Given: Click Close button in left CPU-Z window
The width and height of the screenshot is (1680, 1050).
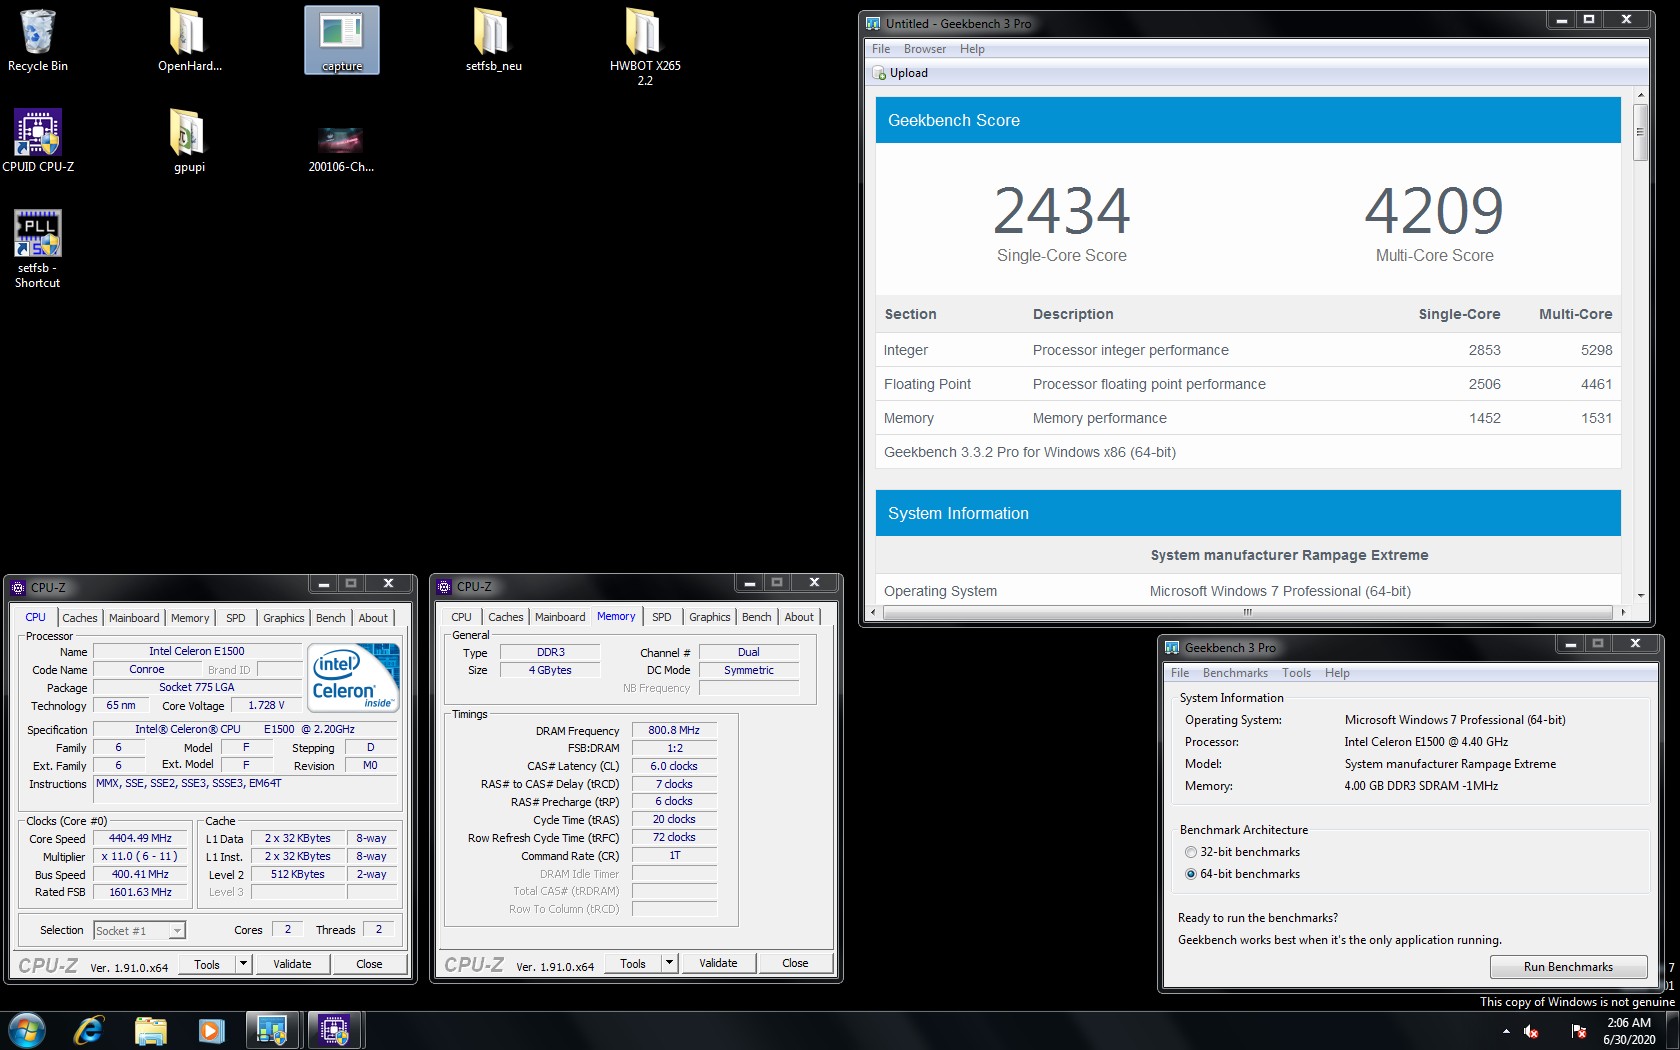Looking at the screenshot, I should [x=369, y=964].
